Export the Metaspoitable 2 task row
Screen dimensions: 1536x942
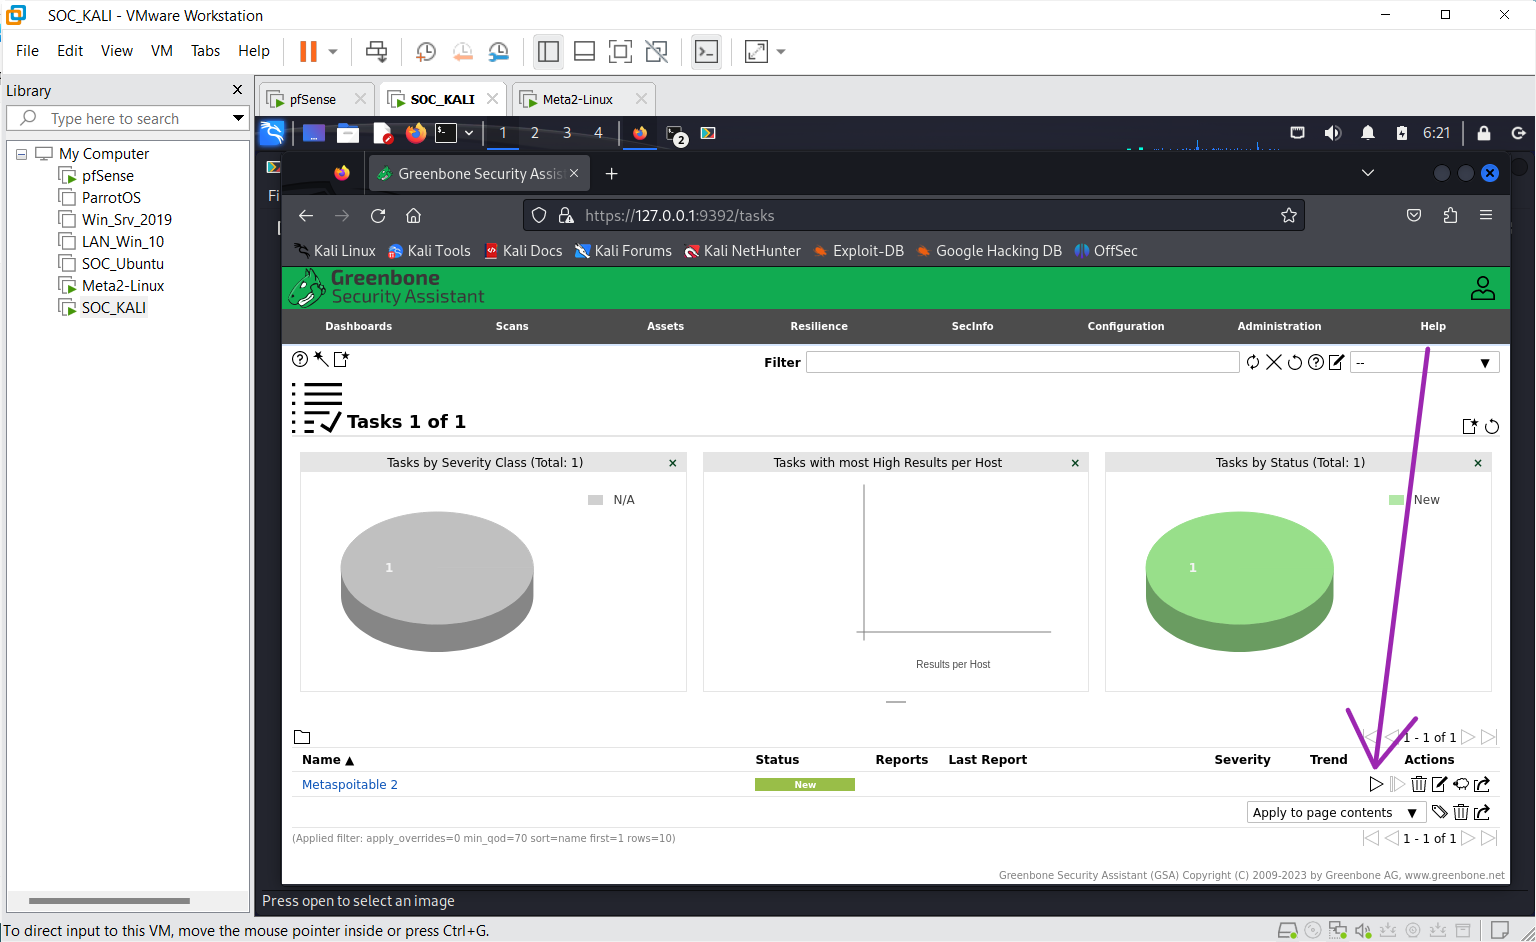1483,784
